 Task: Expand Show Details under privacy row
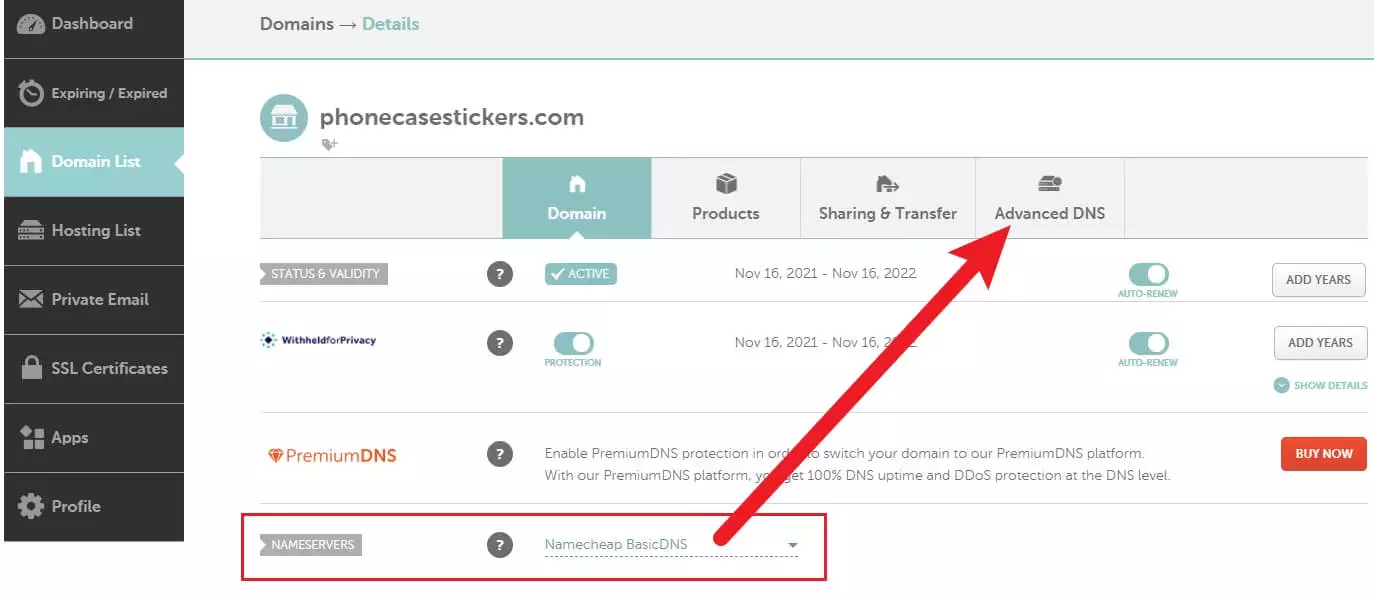1320,385
